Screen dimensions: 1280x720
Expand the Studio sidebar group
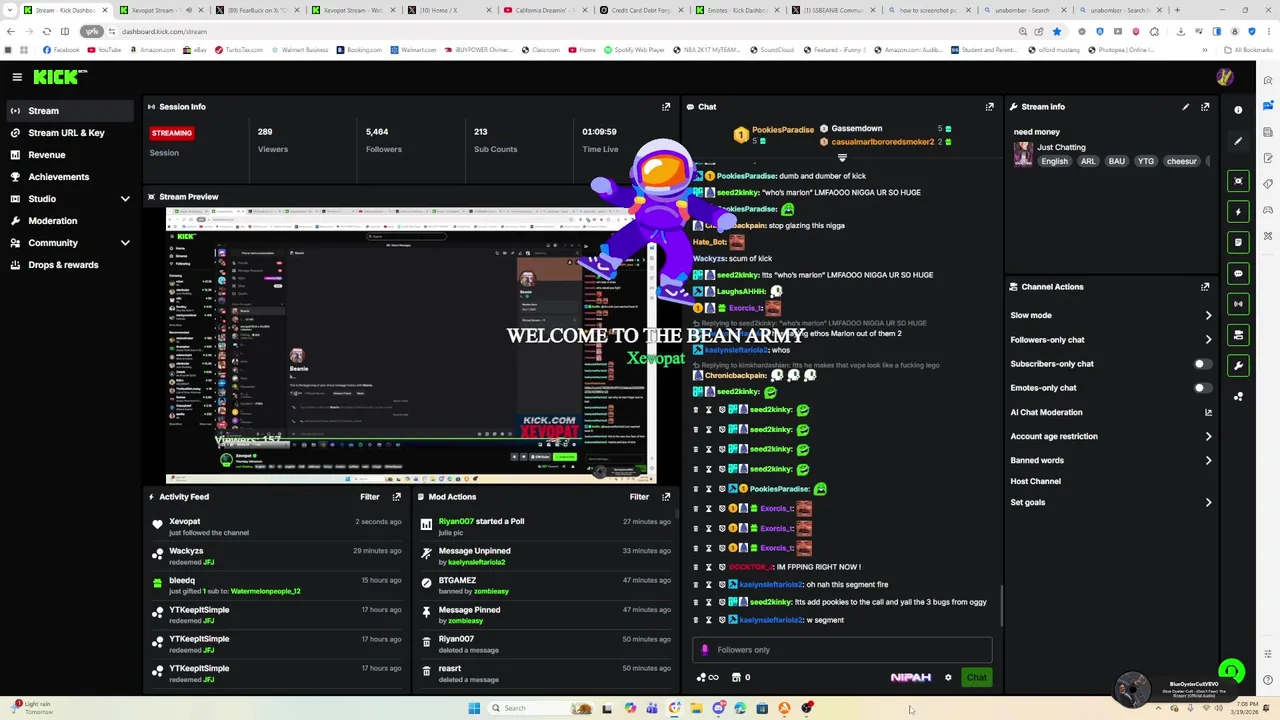pos(70,199)
